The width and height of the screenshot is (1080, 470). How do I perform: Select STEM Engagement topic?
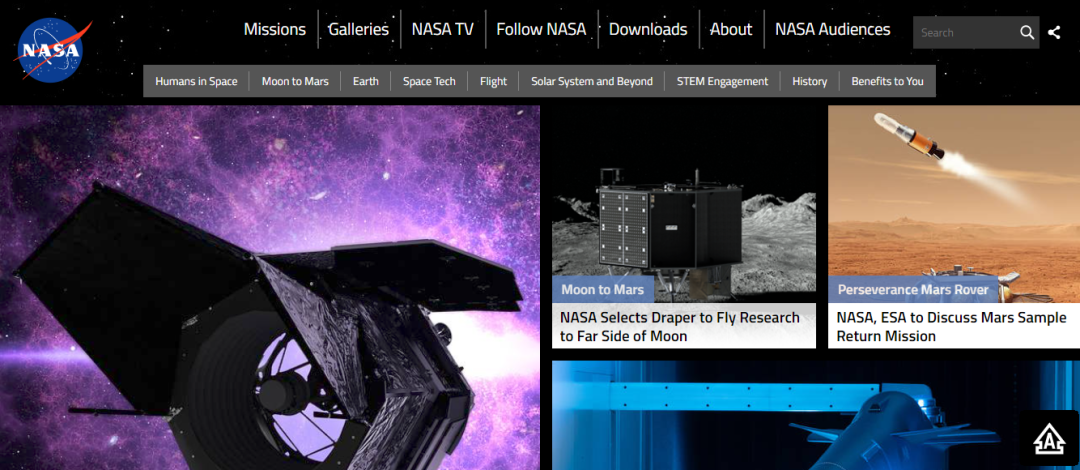[x=723, y=81]
